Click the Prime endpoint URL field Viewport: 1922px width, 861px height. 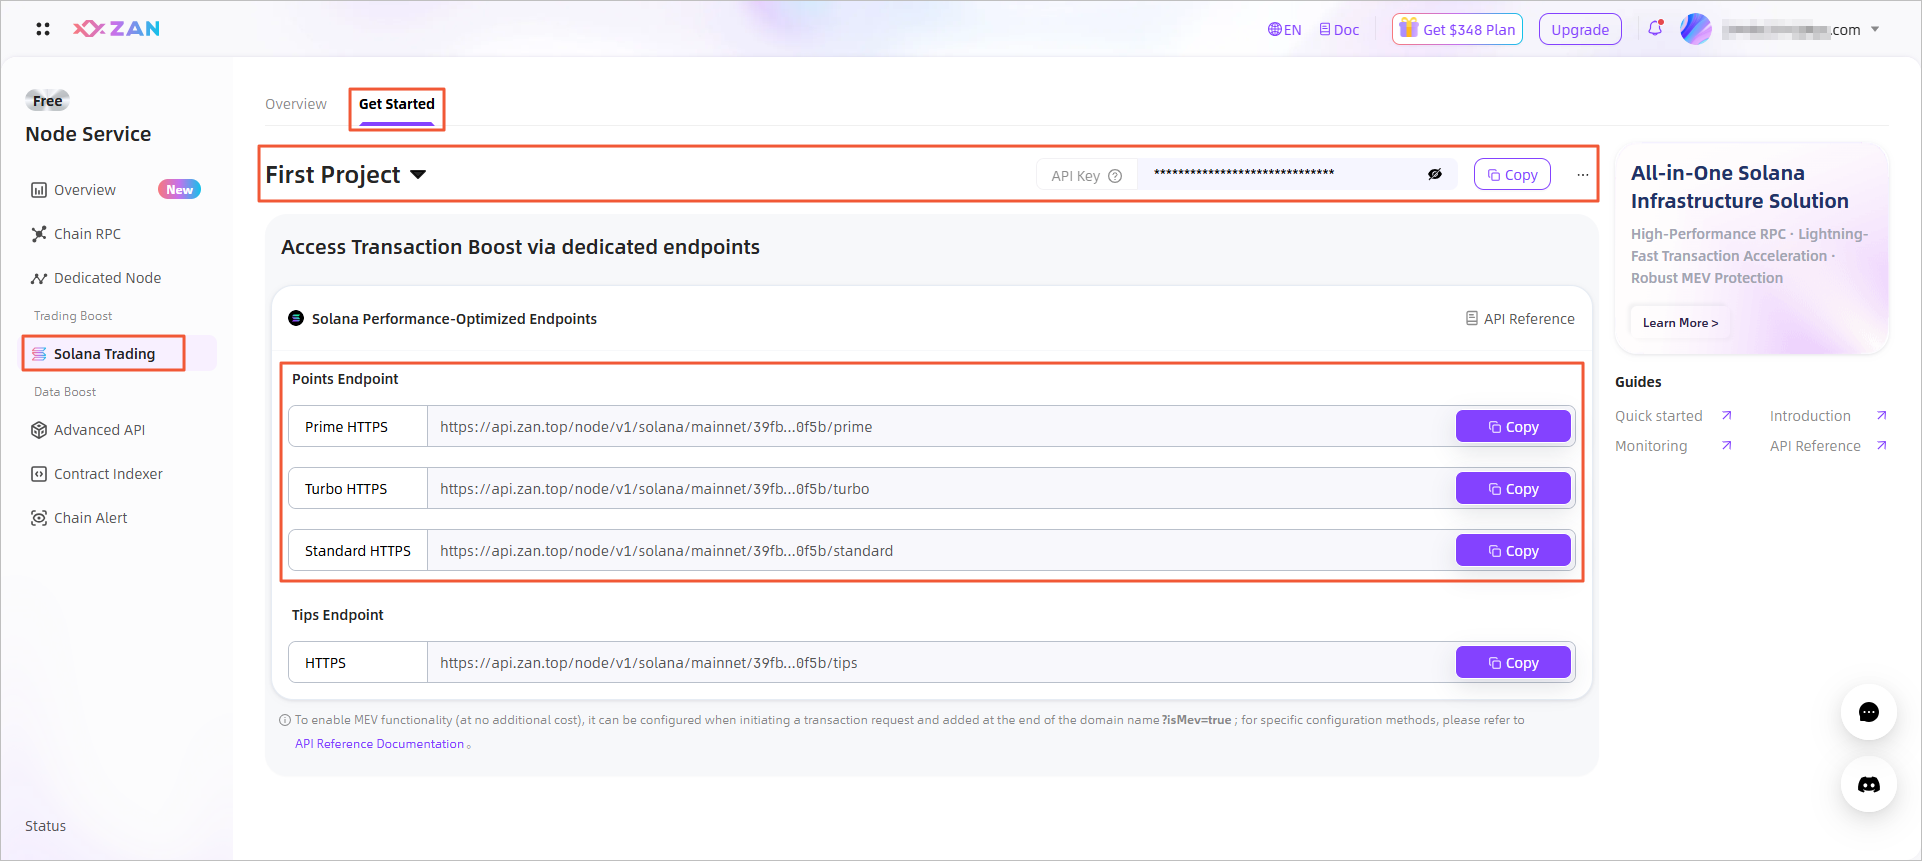(x=940, y=427)
